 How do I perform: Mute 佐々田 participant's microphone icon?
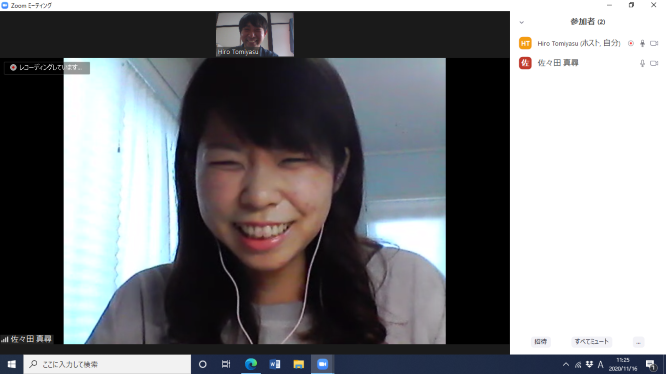click(642, 63)
